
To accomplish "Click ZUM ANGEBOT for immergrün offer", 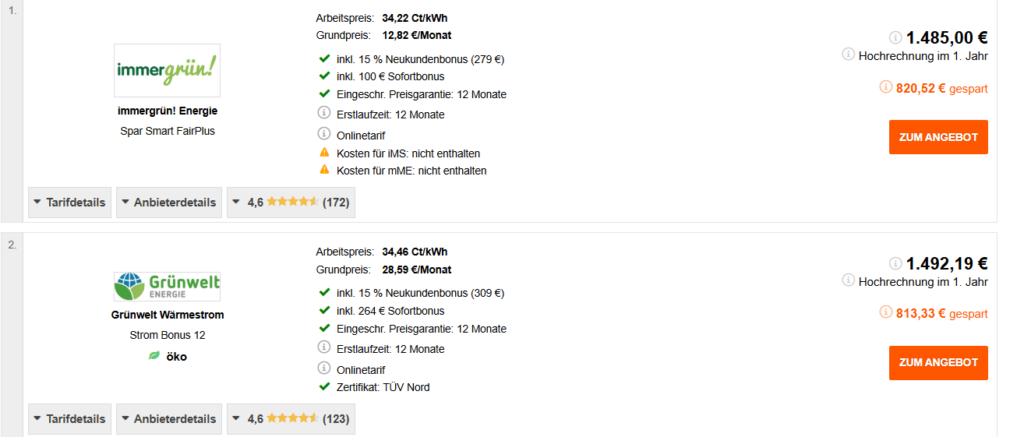I will [938, 137].
